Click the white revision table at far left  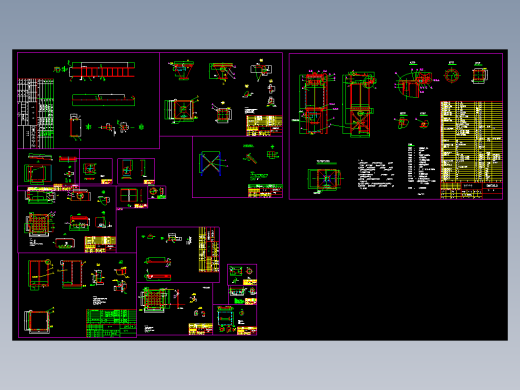[36, 113]
